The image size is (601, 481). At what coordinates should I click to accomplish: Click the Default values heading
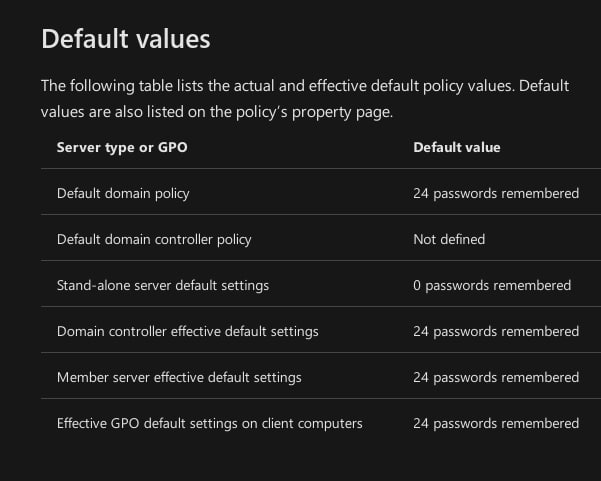coord(126,39)
